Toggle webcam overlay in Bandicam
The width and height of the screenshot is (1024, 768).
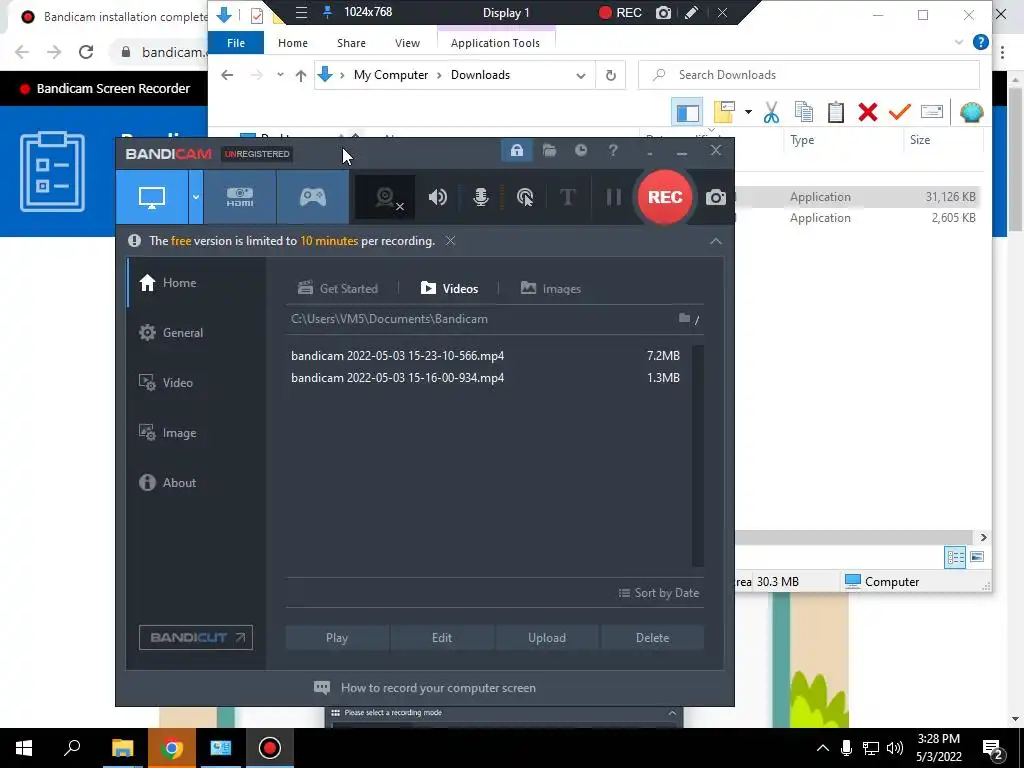tap(385, 197)
